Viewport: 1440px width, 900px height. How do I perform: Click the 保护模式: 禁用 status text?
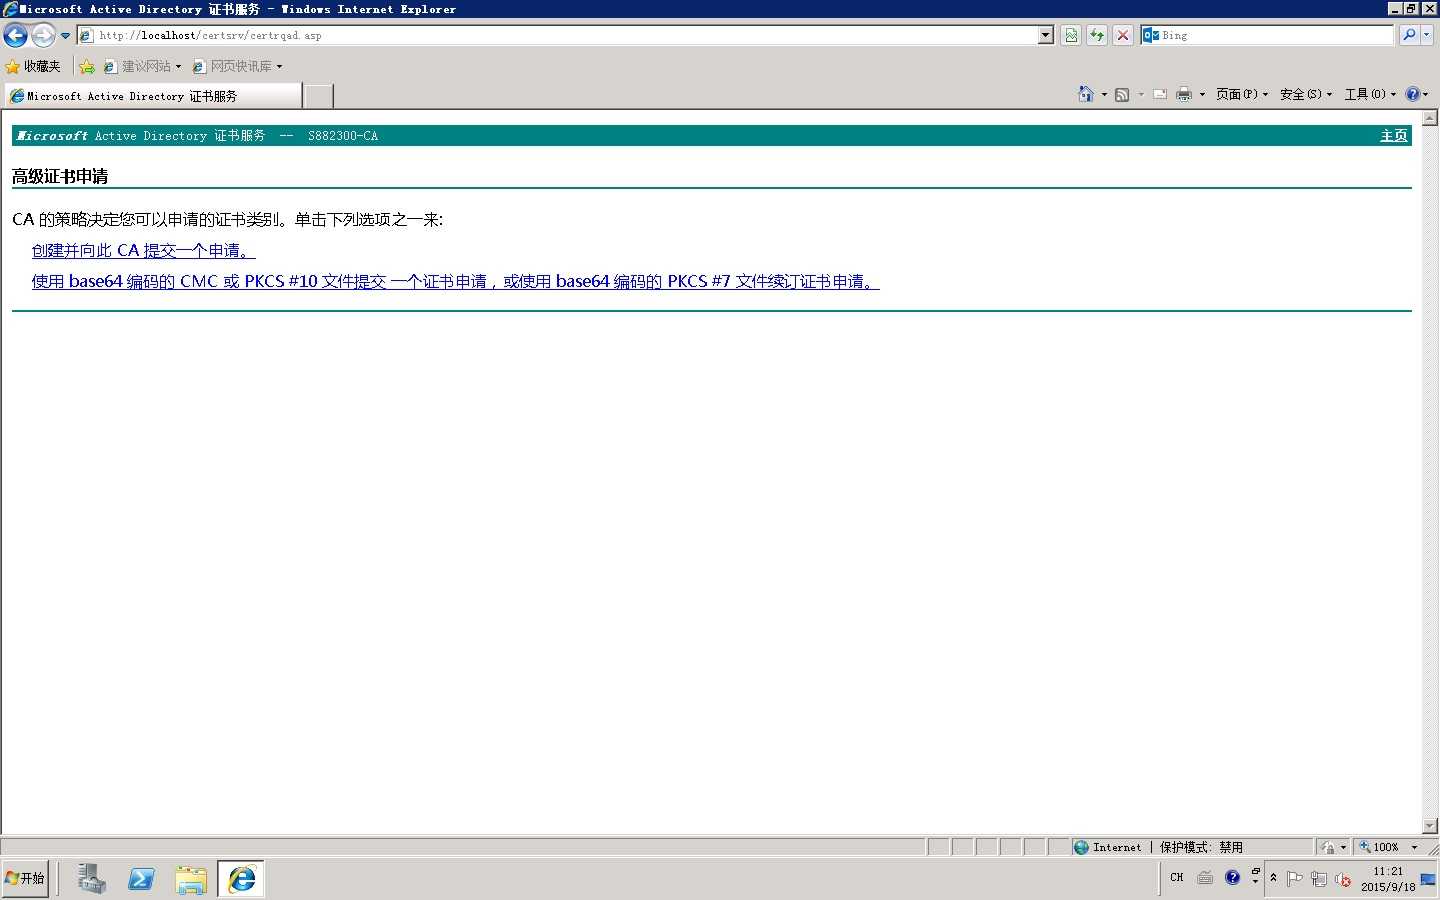pos(1201,847)
